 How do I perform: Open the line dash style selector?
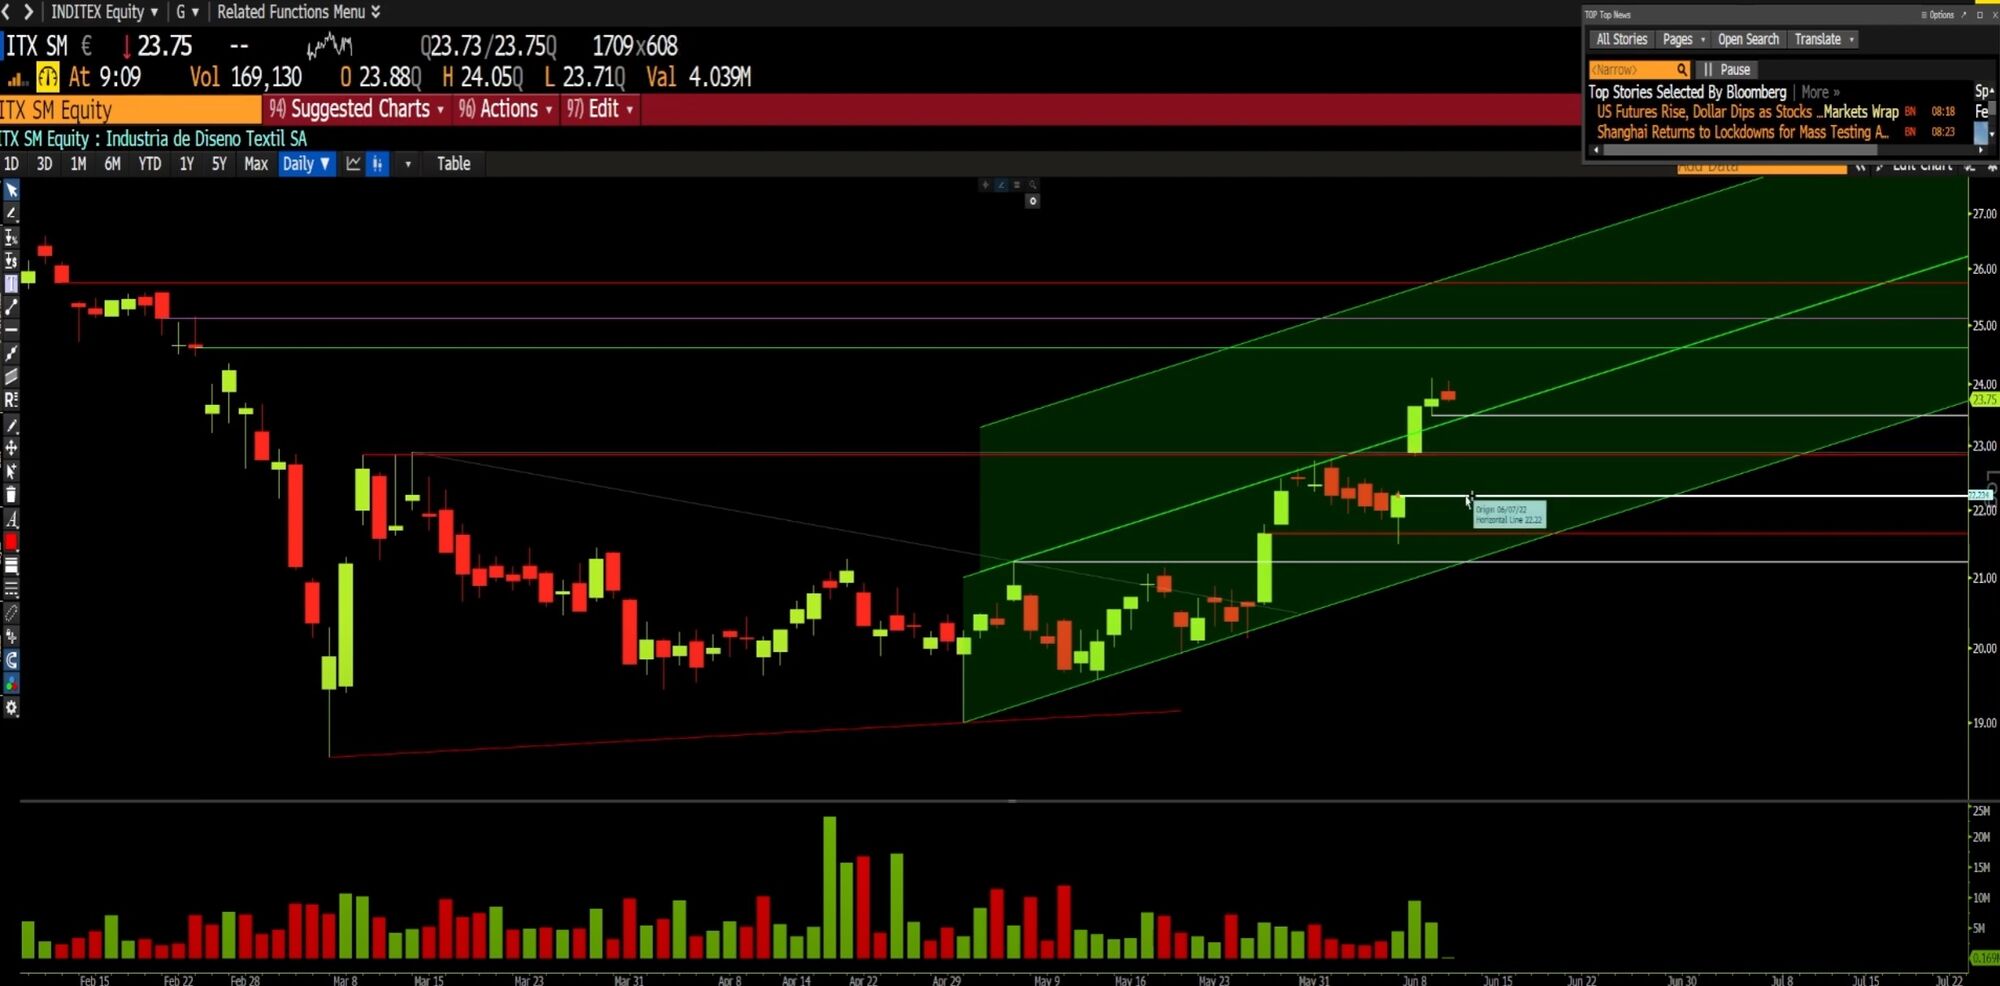[11, 589]
